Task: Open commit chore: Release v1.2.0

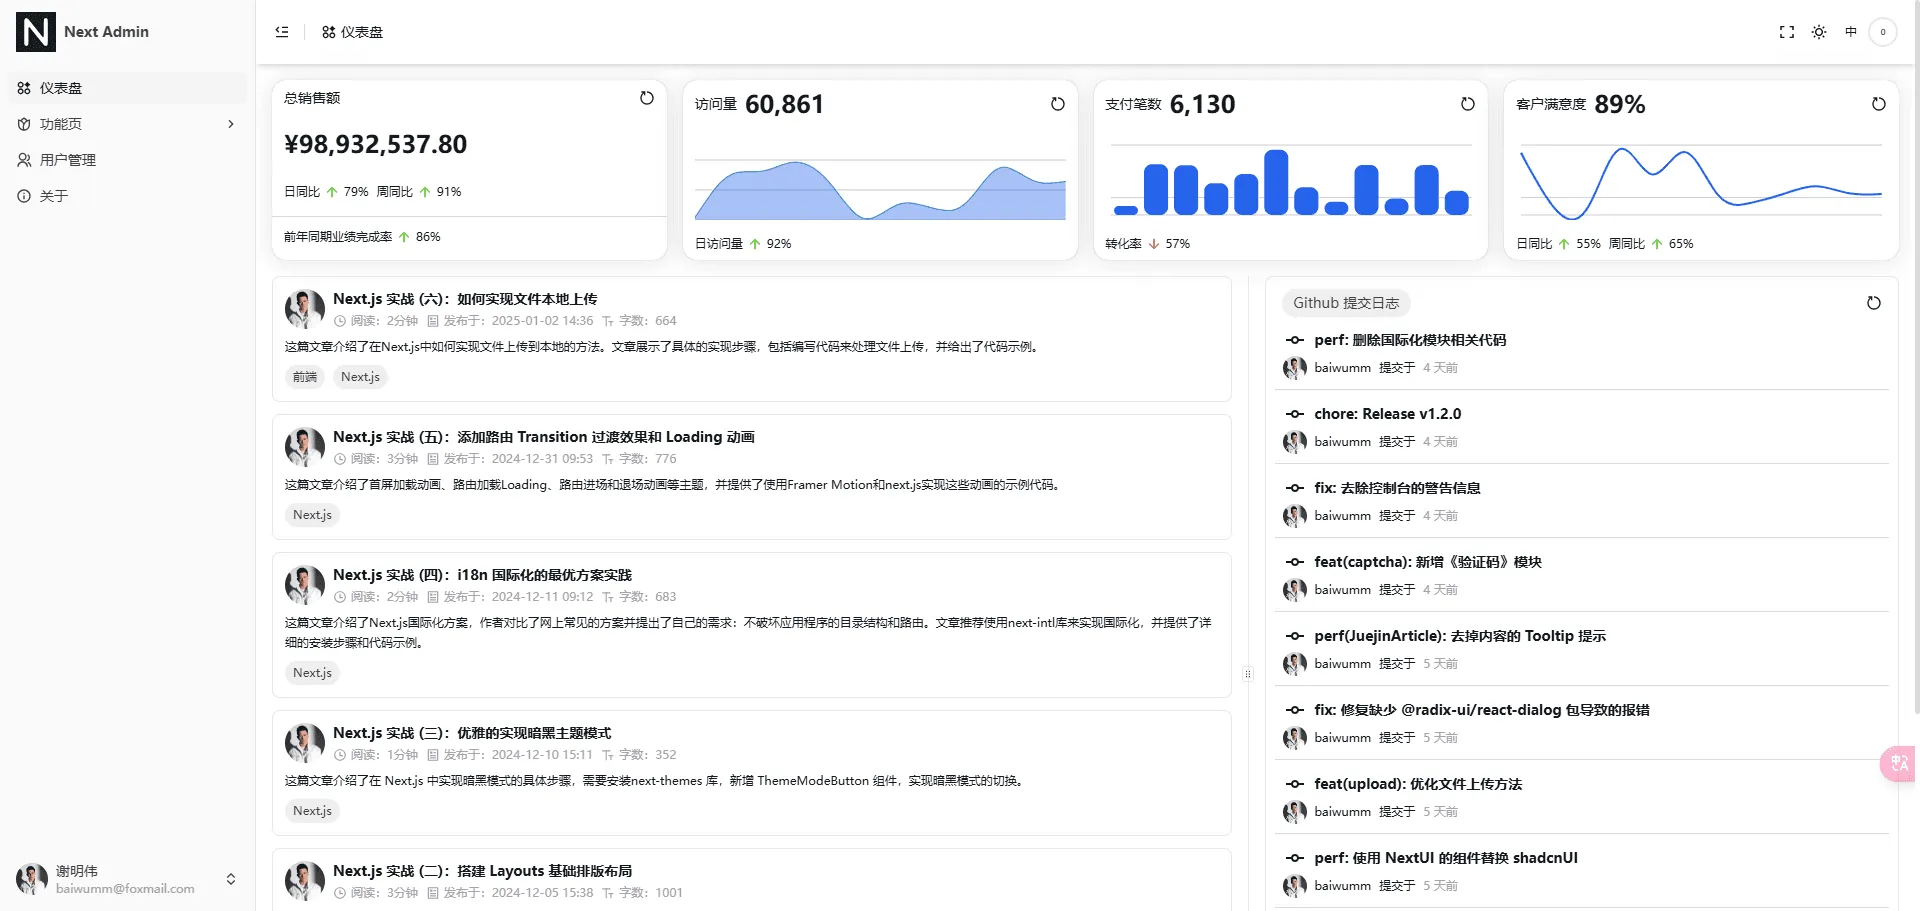Action: pos(1387,414)
